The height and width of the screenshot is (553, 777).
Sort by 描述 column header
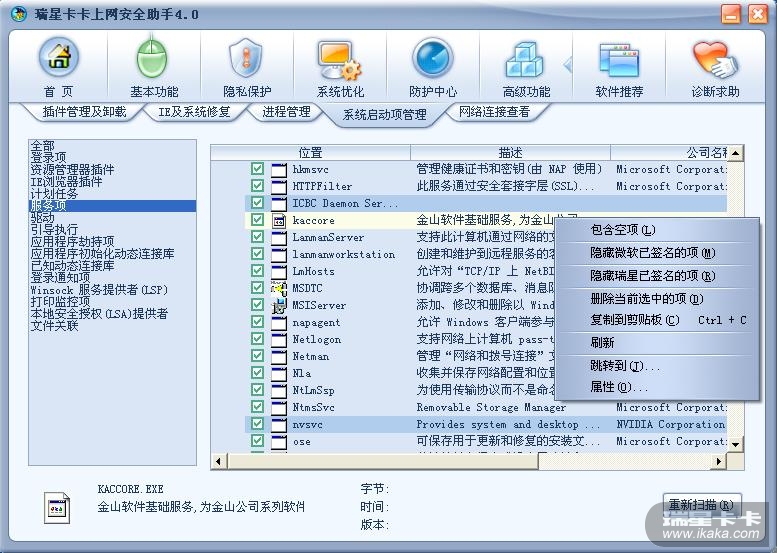(510, 153)
